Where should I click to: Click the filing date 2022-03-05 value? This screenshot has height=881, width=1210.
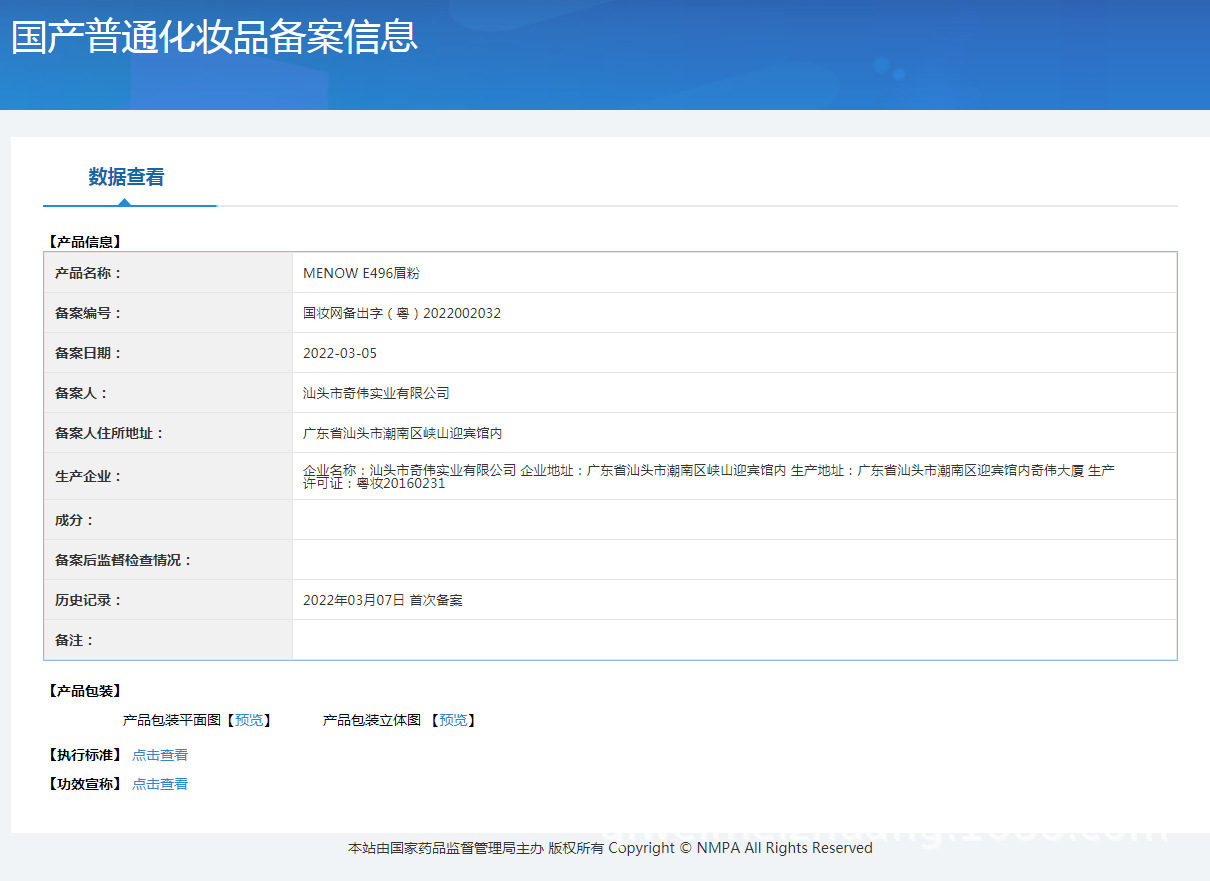pyautogui.click(x=340, y=353)
